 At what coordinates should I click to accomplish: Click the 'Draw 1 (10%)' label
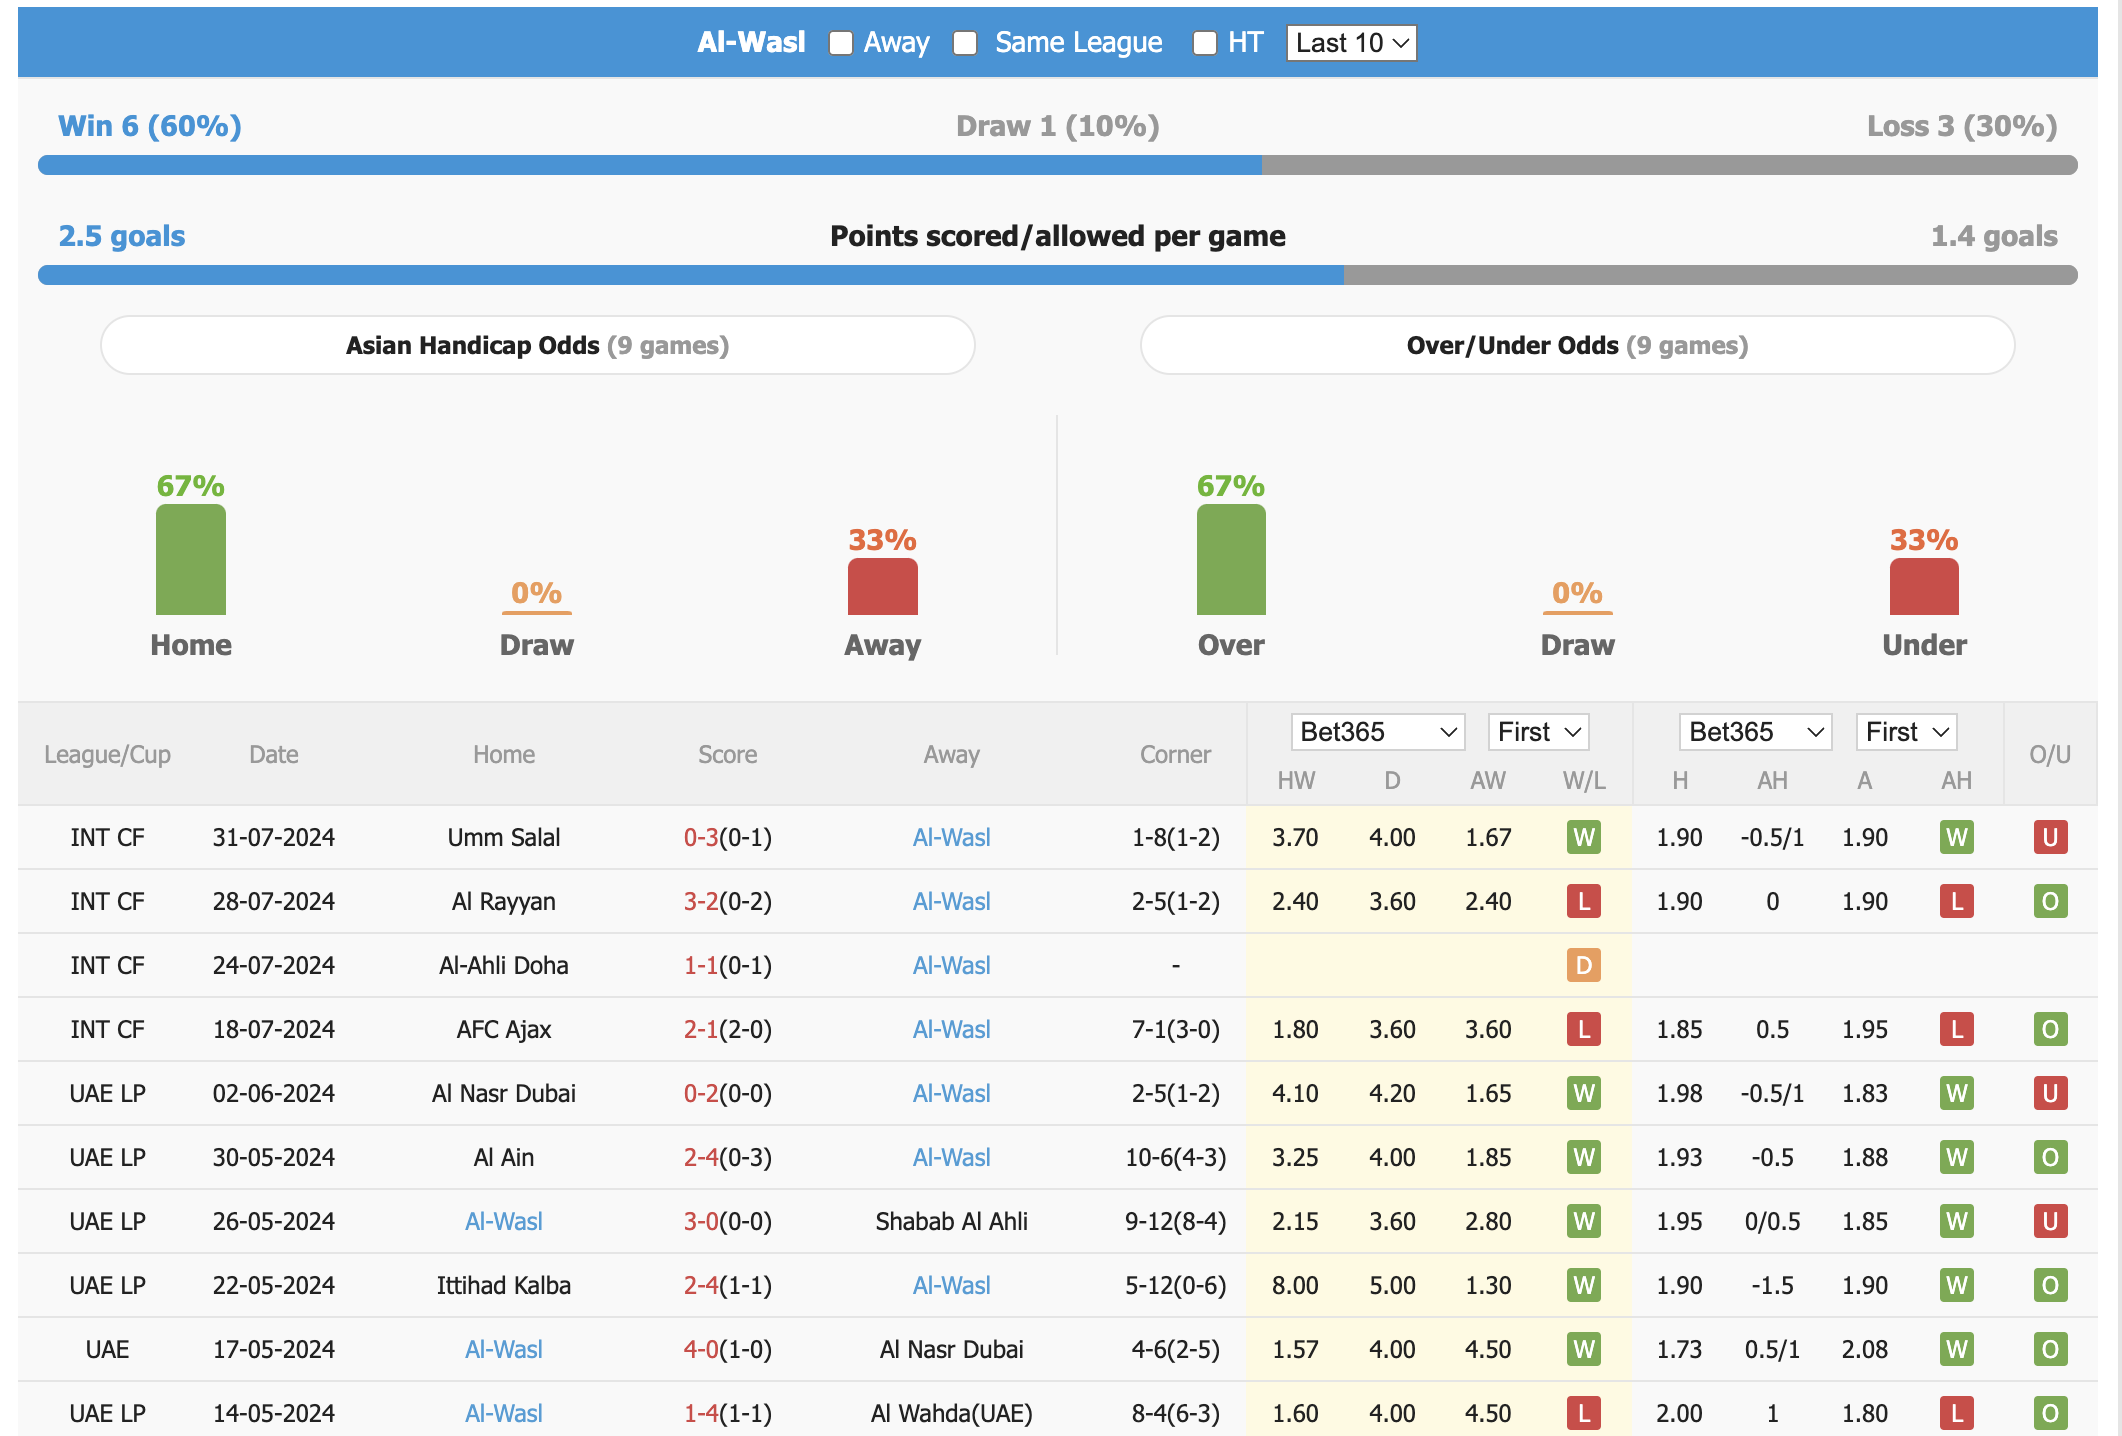click(x=1058, y=126)
